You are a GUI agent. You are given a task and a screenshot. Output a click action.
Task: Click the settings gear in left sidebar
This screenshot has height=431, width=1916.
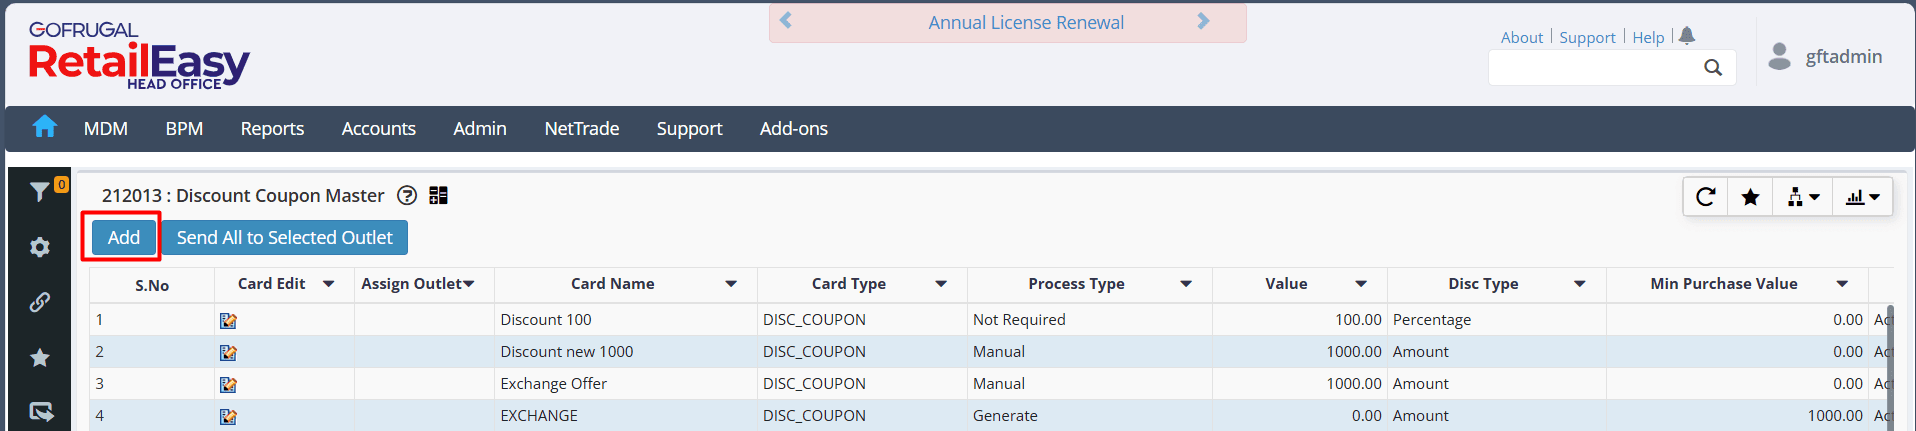[x=40, y=247]
